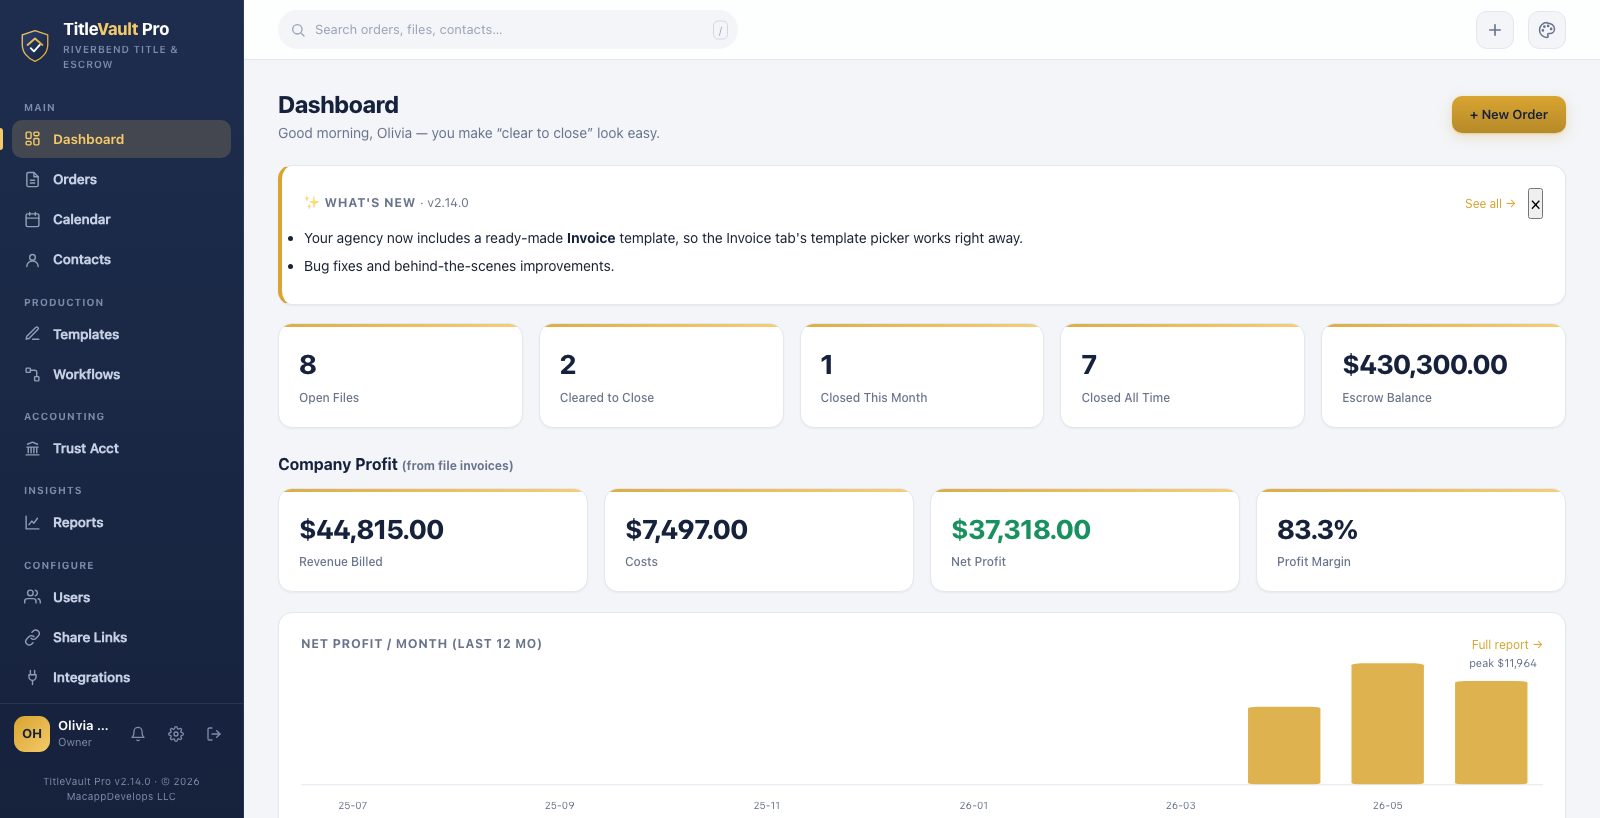The width and height of the screenshot is (1600, 818).
Task: Click the Net Profit value $37,318.00
Action: (1021, 530)
